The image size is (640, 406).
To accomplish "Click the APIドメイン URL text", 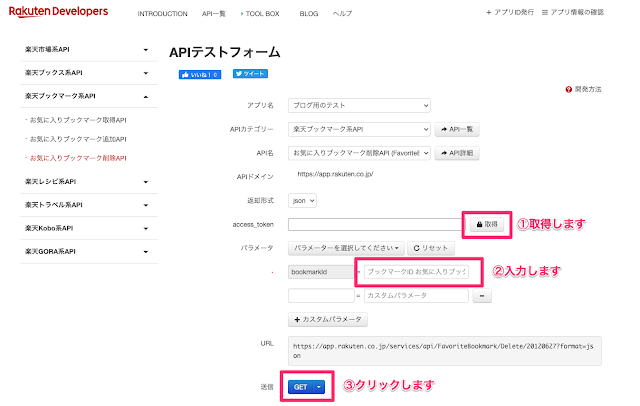I will (336, 174).
